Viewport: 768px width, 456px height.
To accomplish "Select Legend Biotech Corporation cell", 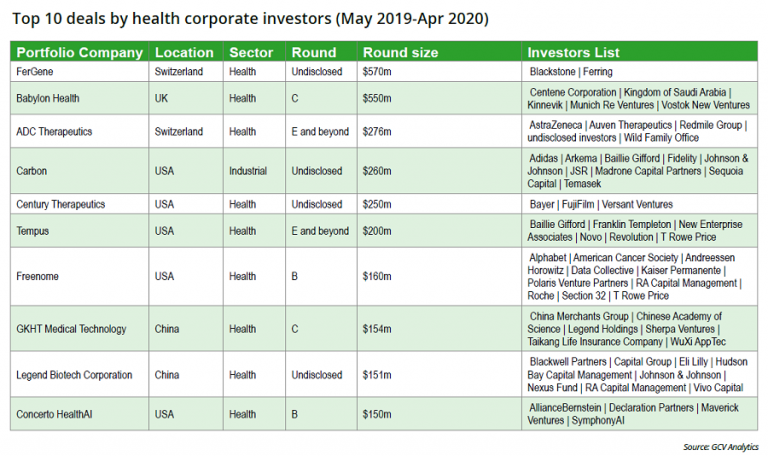I will 75,375.
